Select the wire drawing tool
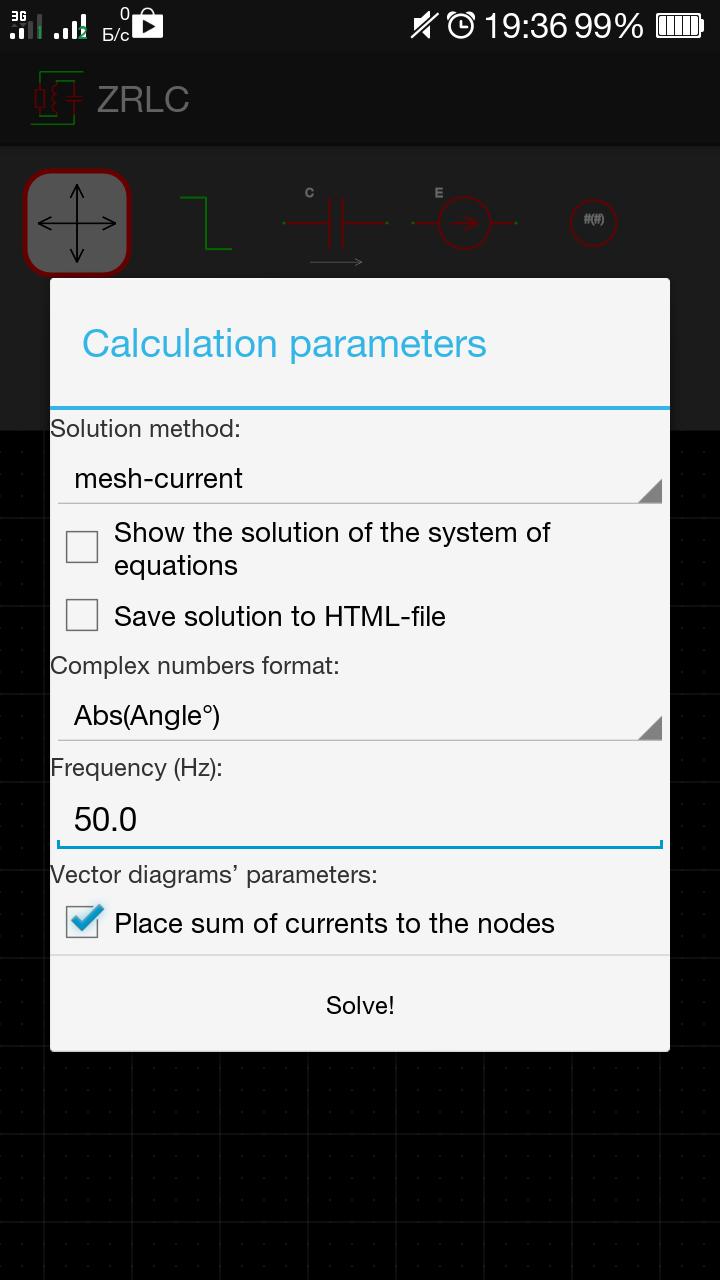The width and height of the screenshot is (720, 1280). point(208,222)
